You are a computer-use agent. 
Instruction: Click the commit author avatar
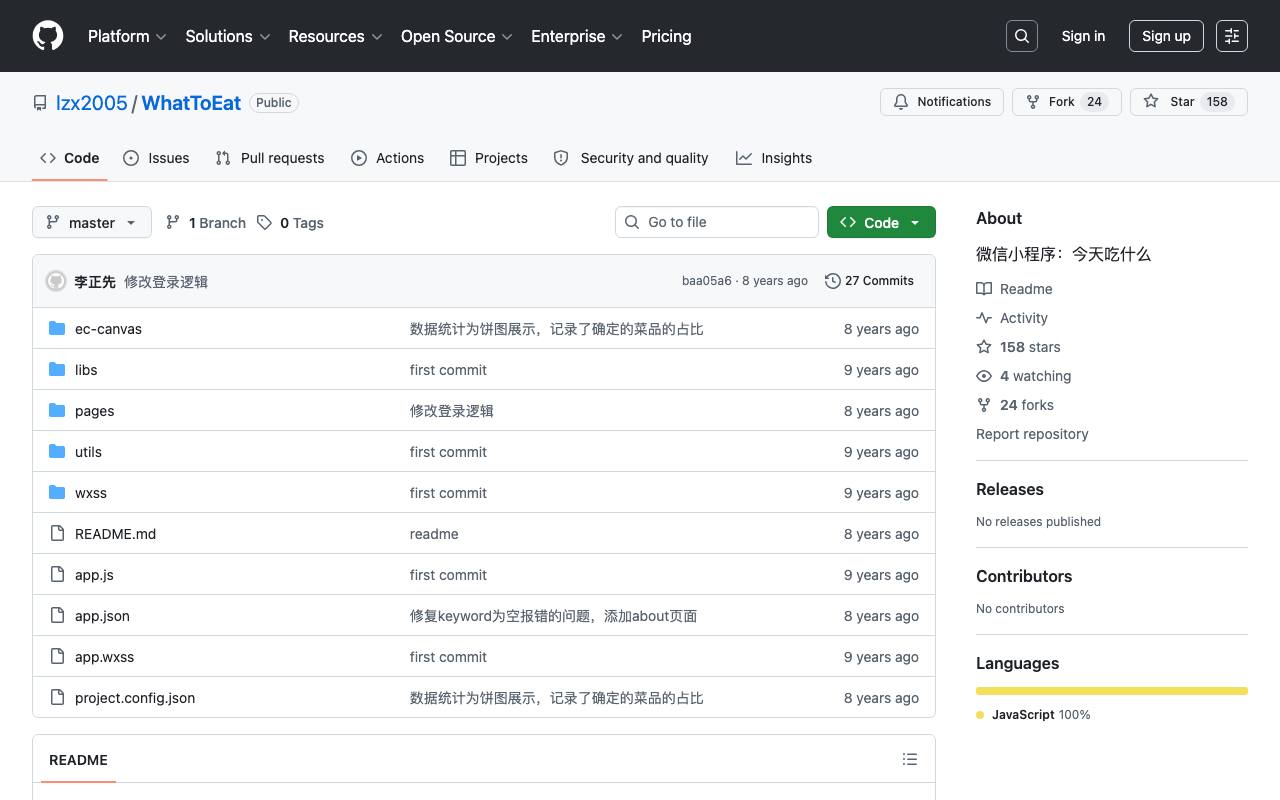pos(56,282)
